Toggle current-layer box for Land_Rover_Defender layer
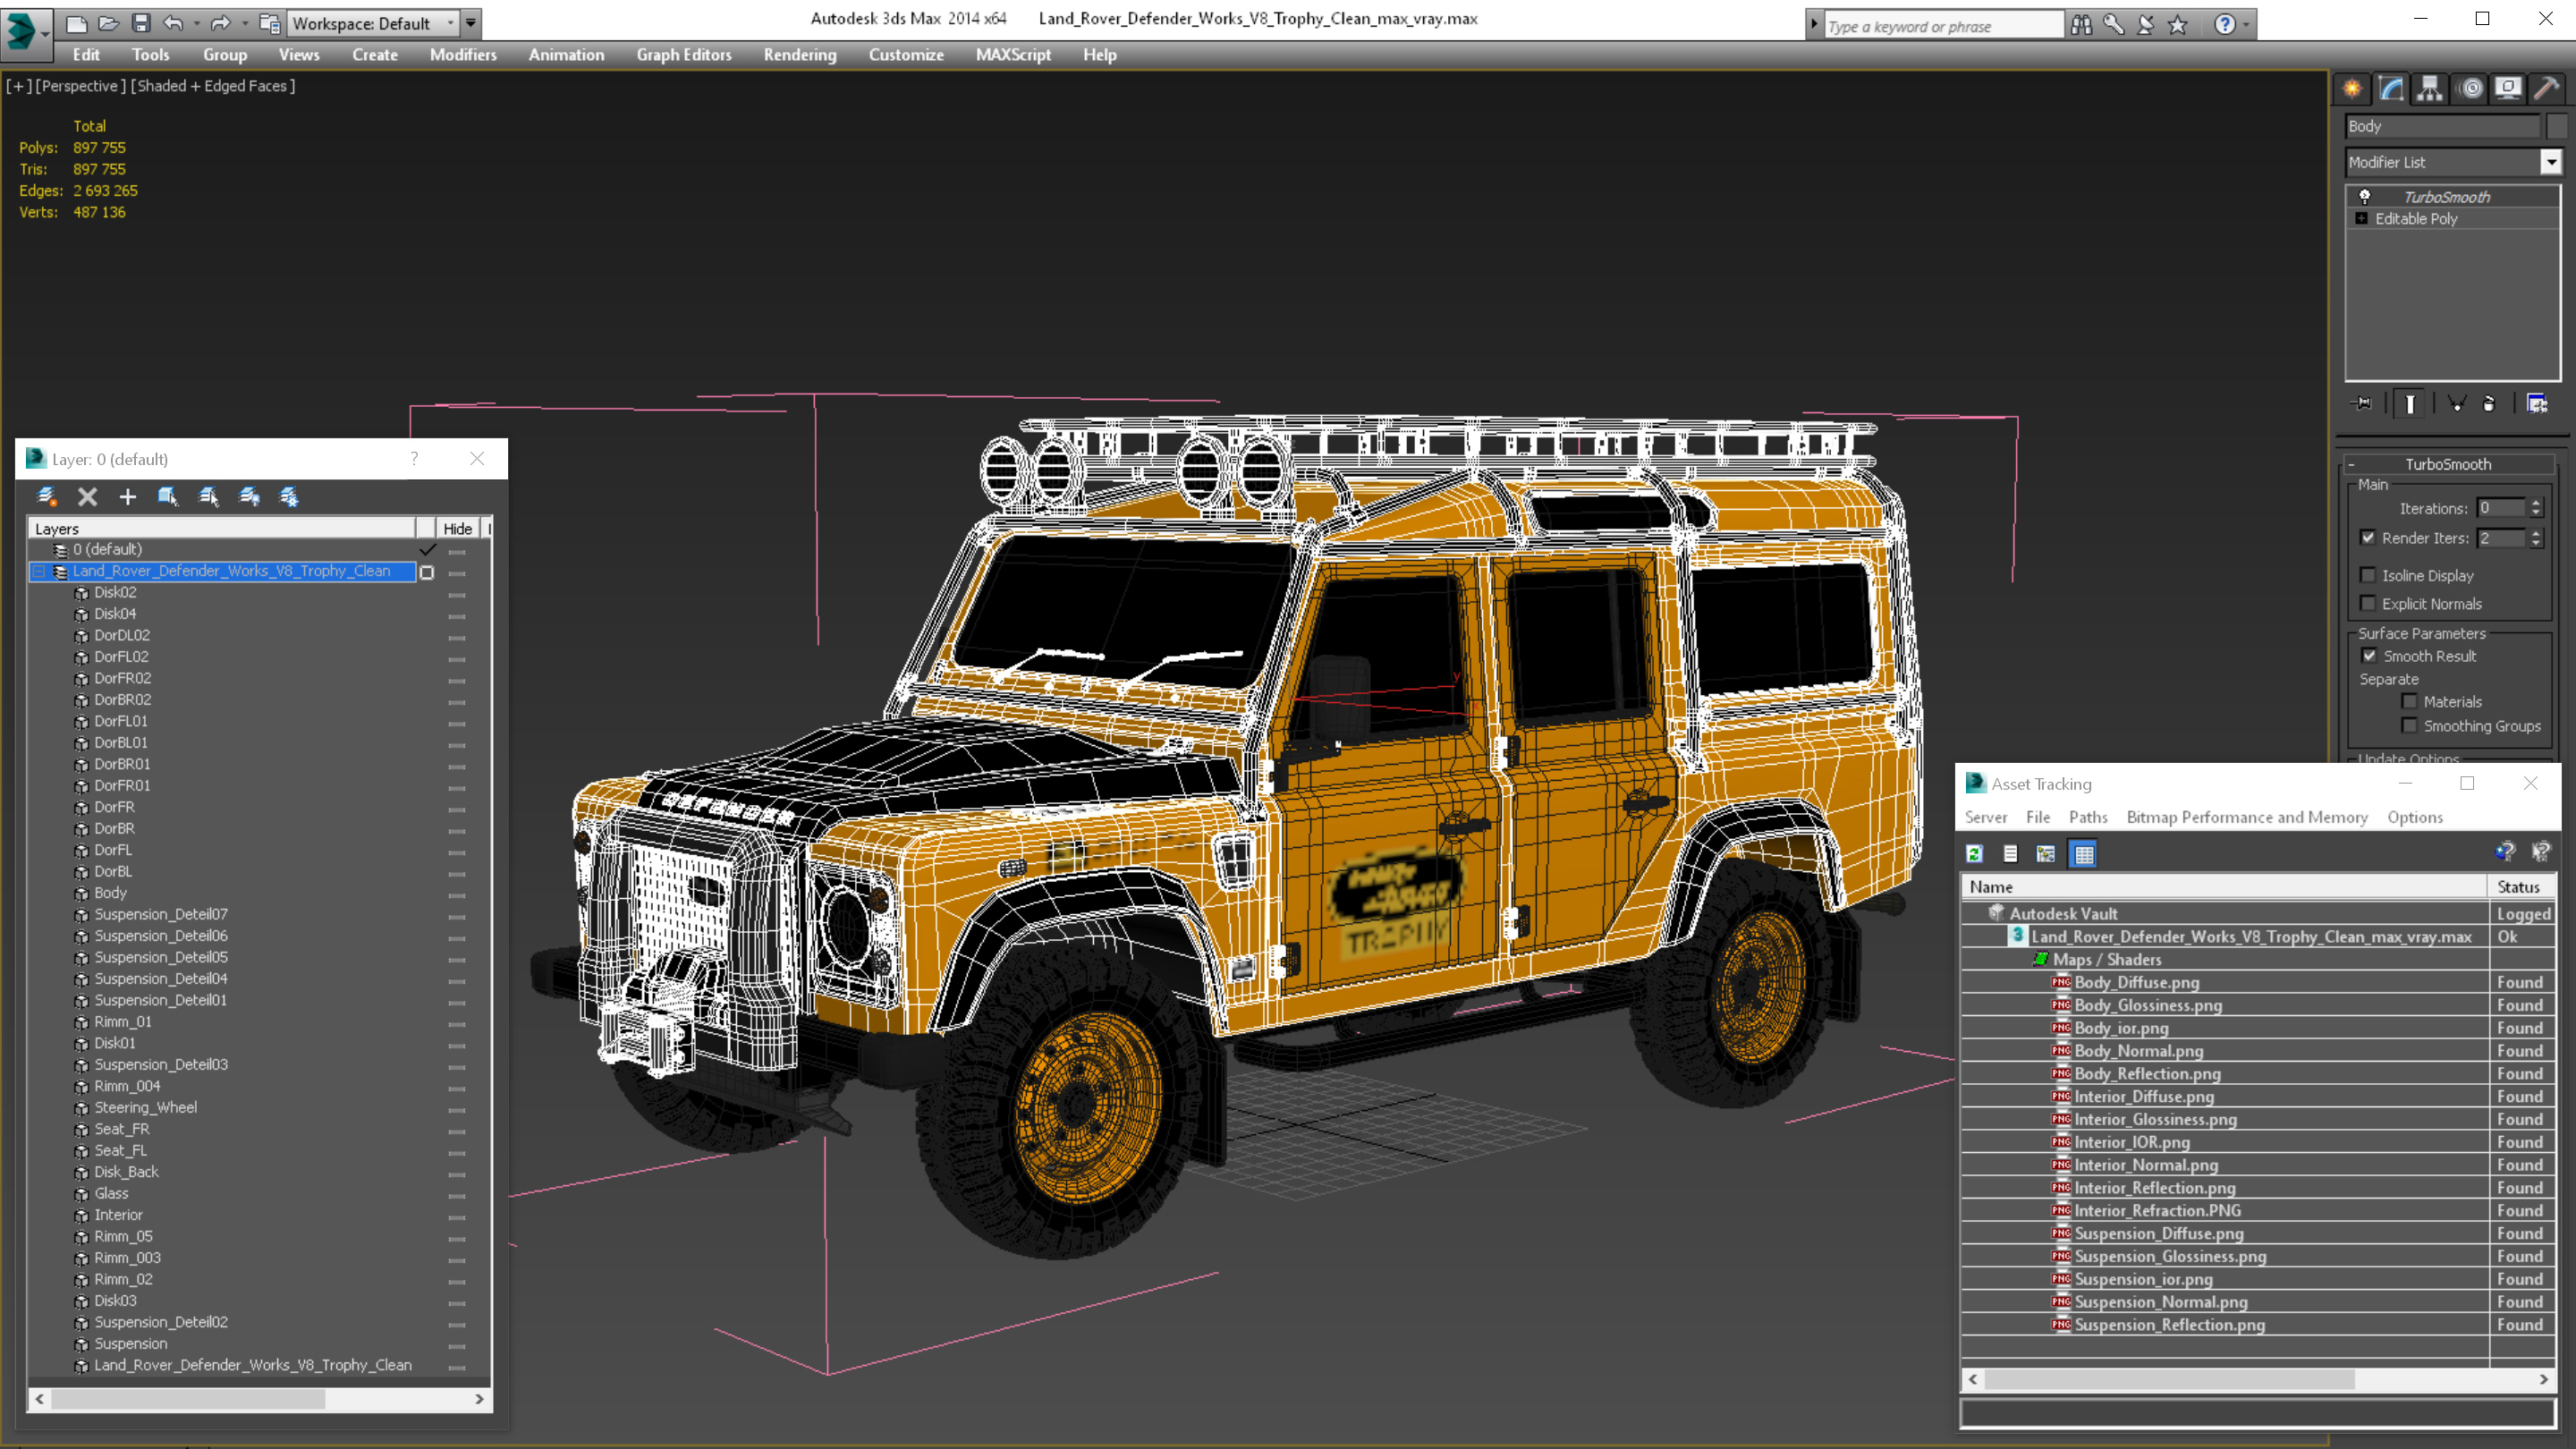Viewport: 2576px width, 1449px height. click(x=427, y=572)
